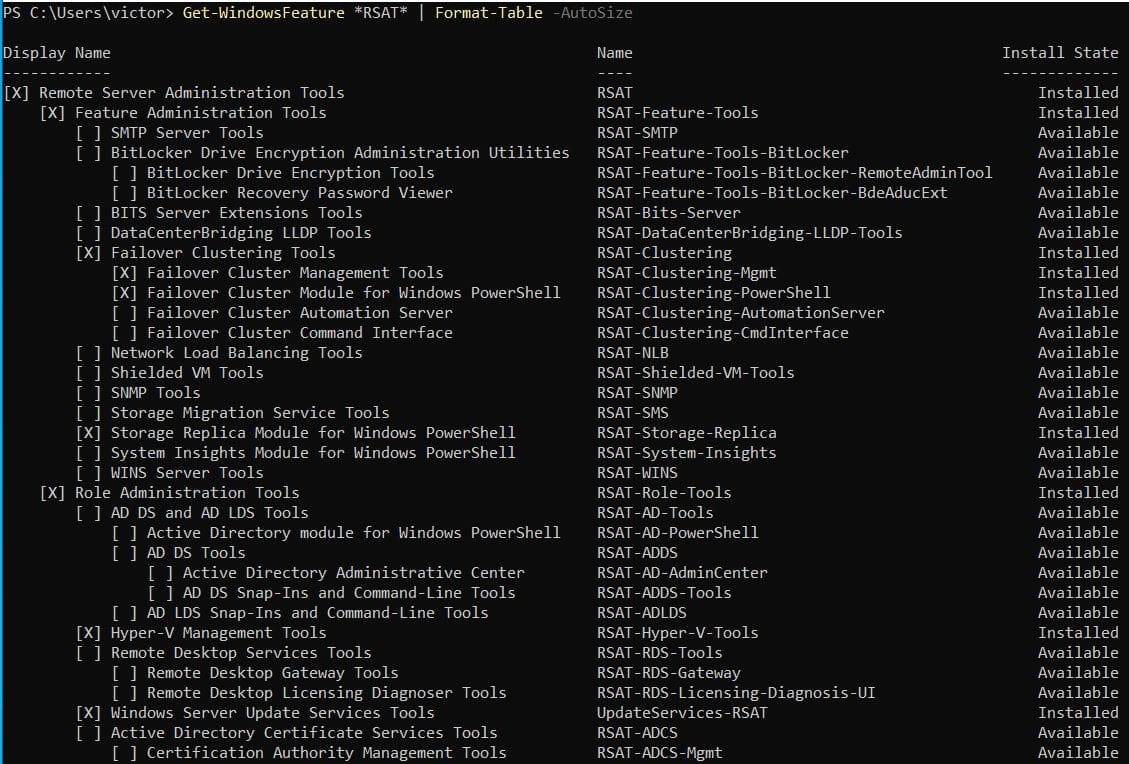This screenshot has width=1129, height=764.
Task: Click the Install State column header
Action: tap(1060, 53)
